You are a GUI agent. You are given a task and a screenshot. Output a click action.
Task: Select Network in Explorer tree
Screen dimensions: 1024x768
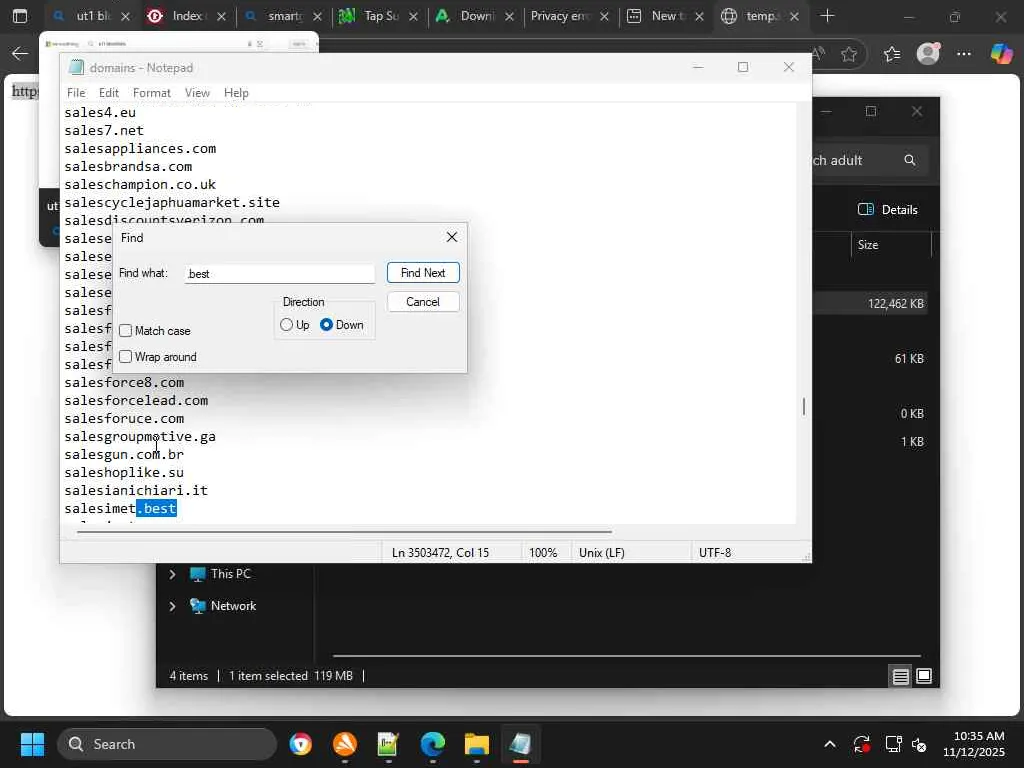223,606
